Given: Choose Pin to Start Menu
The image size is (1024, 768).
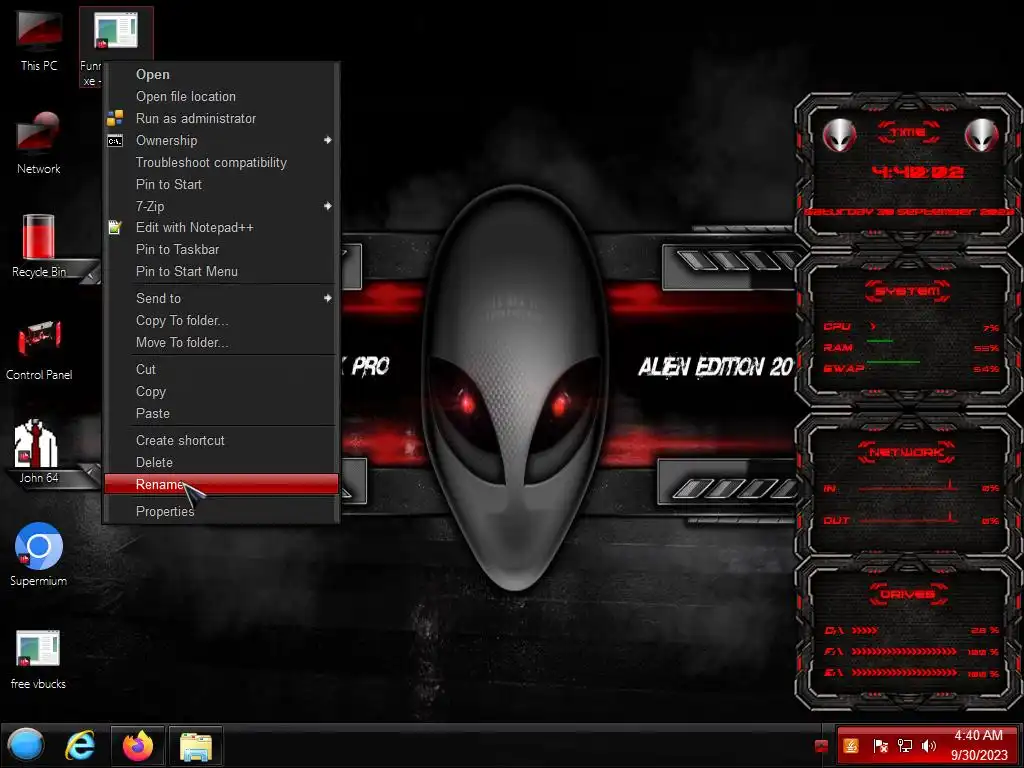Looking at the screenshot, I should 221,272.
